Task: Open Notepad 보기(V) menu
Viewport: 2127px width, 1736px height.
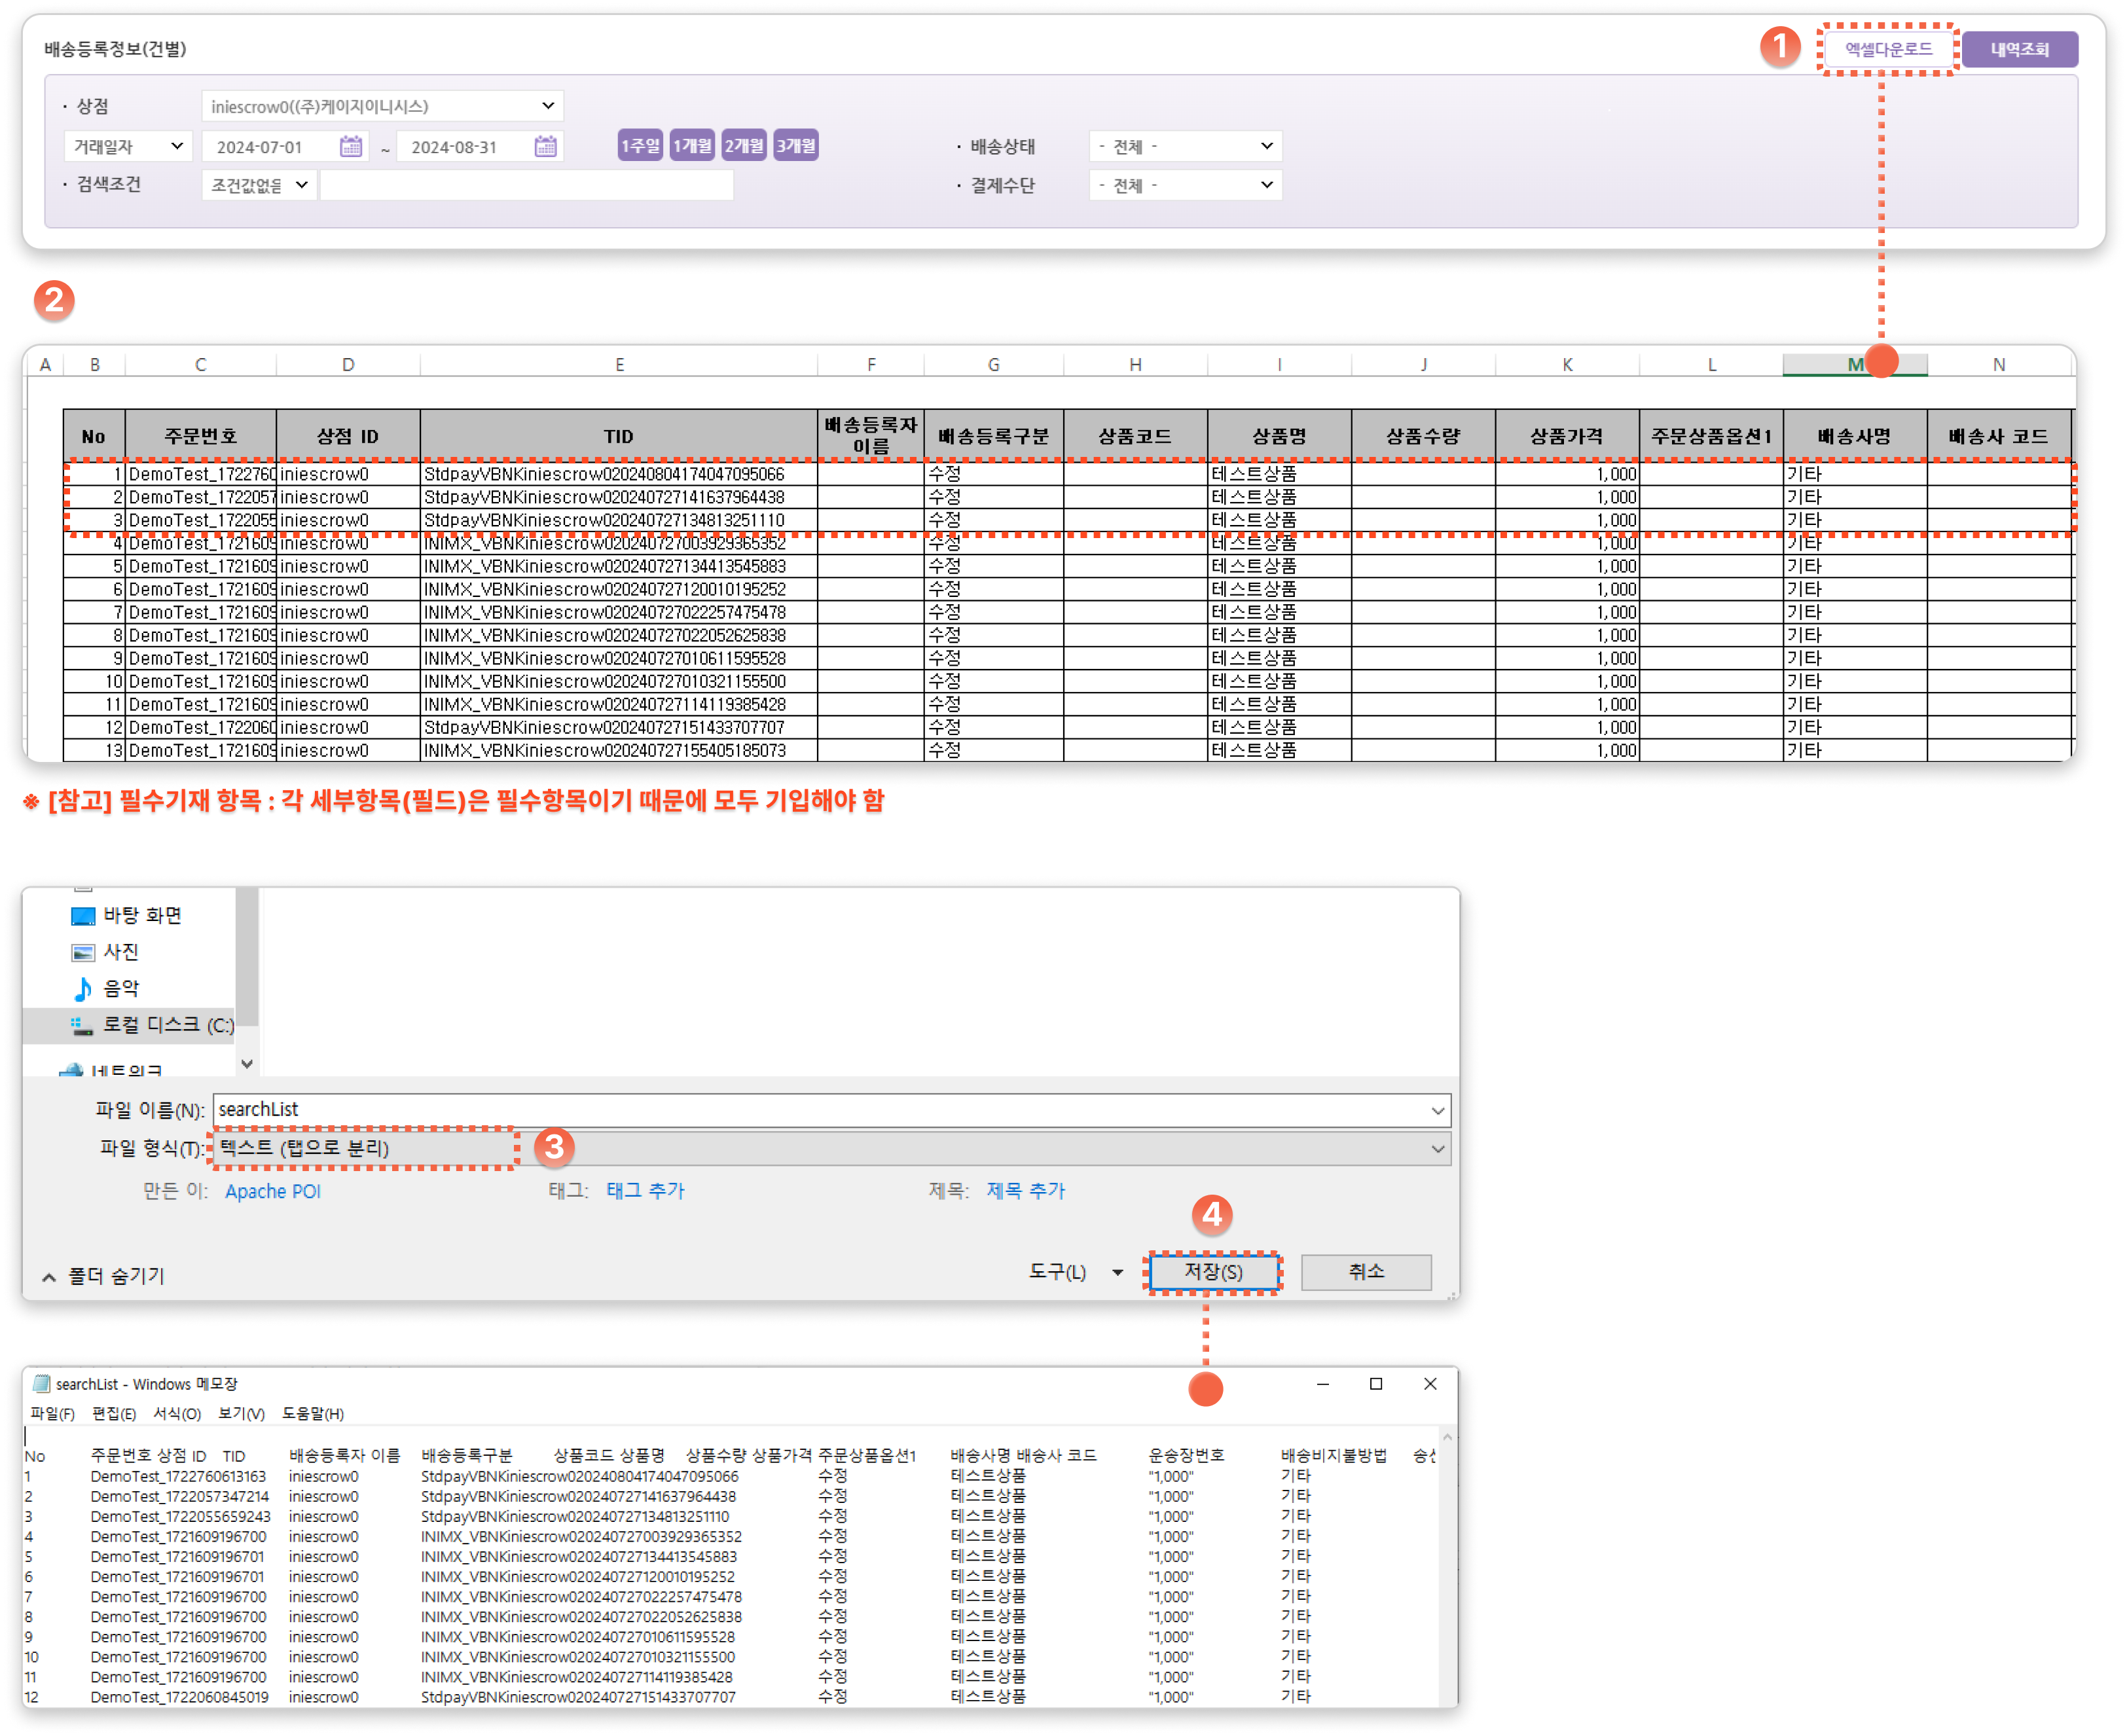Action: 241,1413
